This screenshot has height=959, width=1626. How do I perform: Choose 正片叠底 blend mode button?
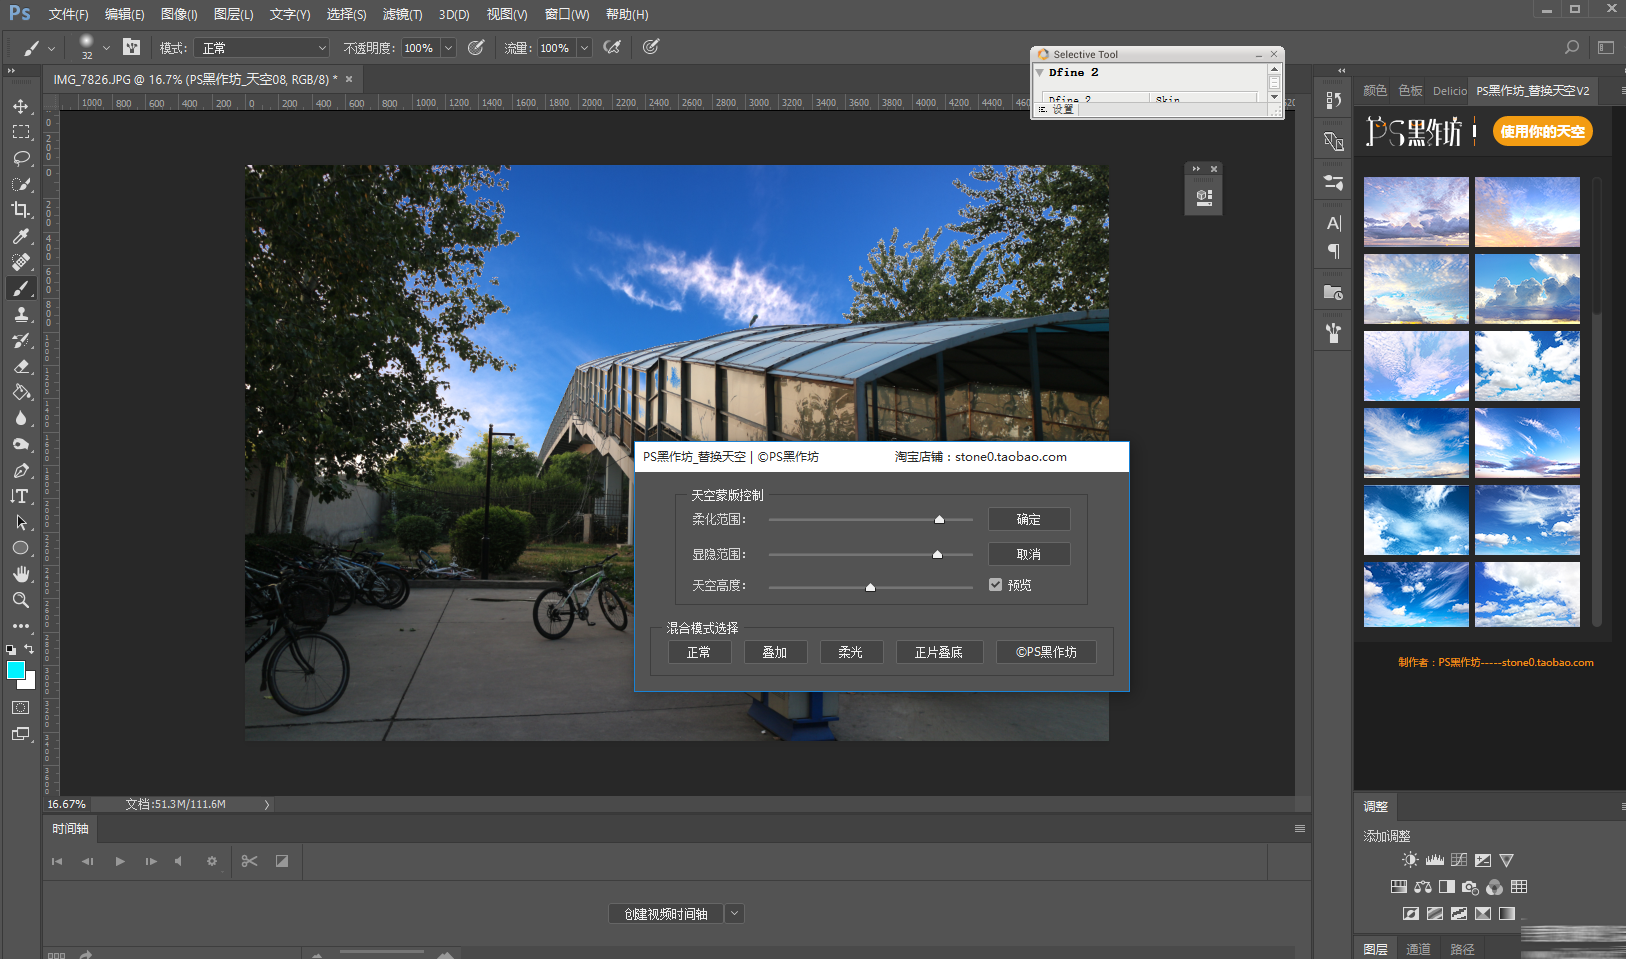(x=938, y=652)
